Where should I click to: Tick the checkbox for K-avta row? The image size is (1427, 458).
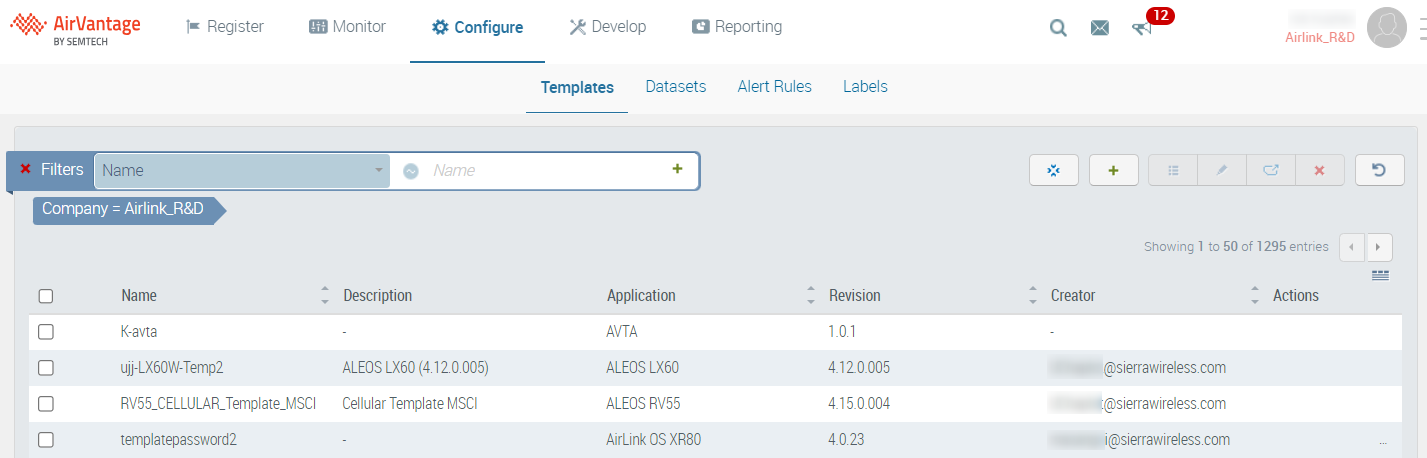click(x=45, y=332)
